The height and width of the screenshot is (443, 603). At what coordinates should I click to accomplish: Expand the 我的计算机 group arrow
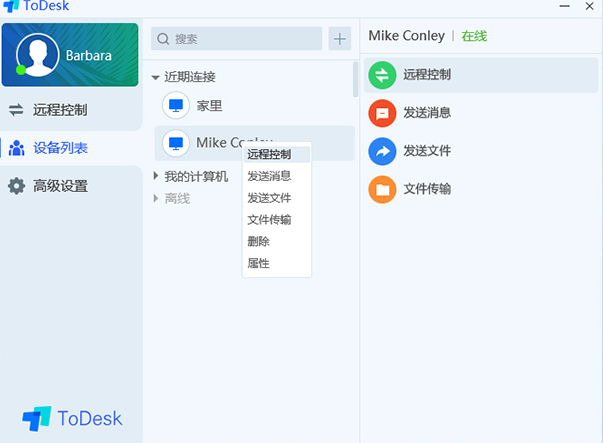(x=156, y=176)
